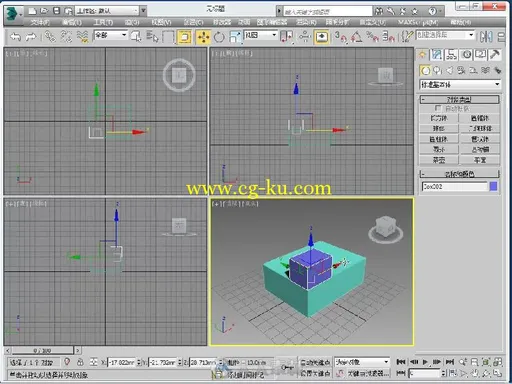
Task: Open Select by Name list tool
Action: coord(152,37)
